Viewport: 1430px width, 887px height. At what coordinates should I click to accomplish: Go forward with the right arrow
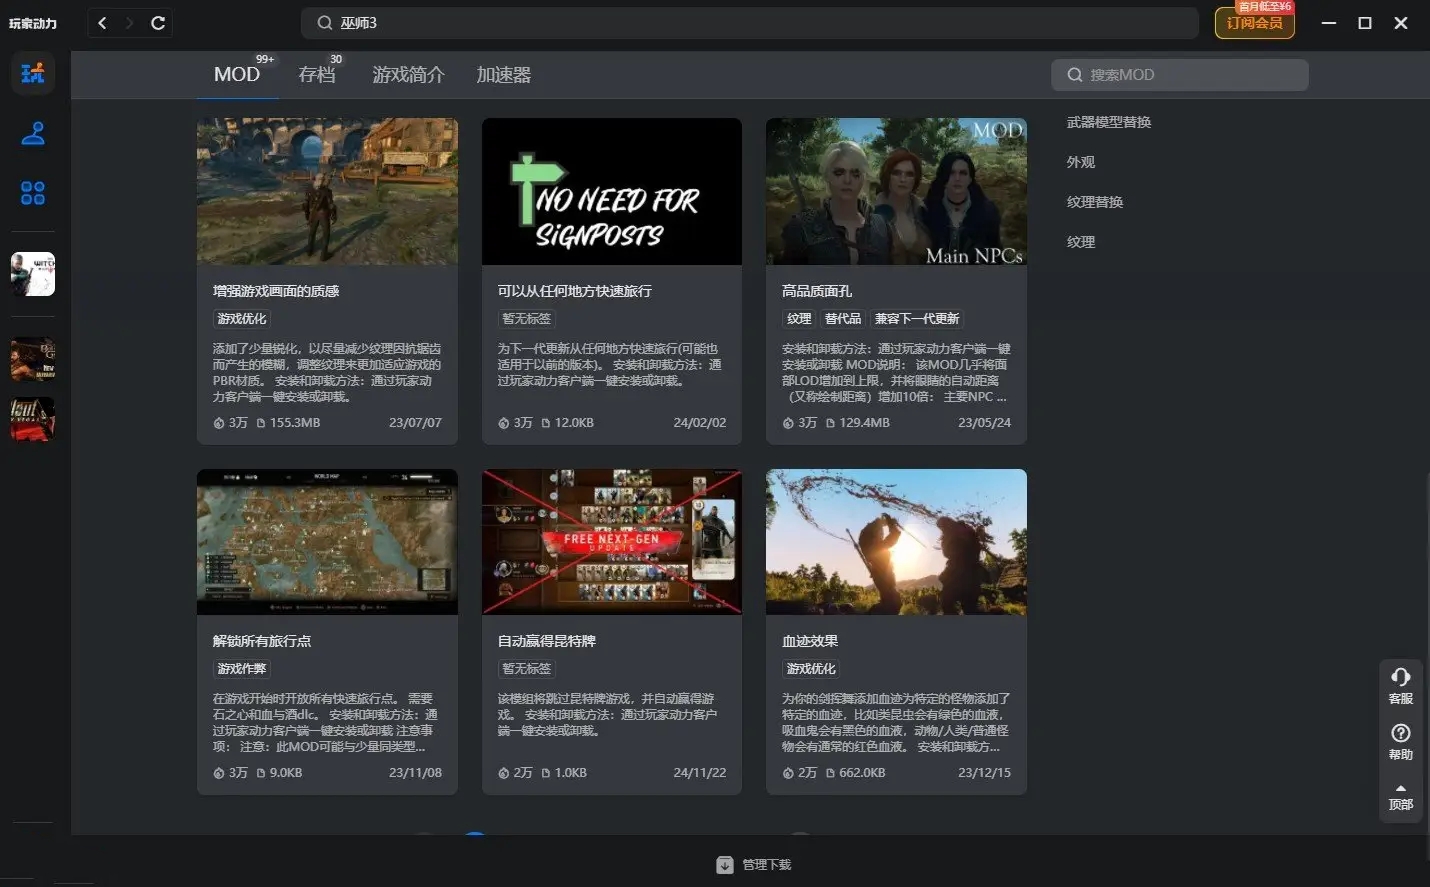(129, 23)
